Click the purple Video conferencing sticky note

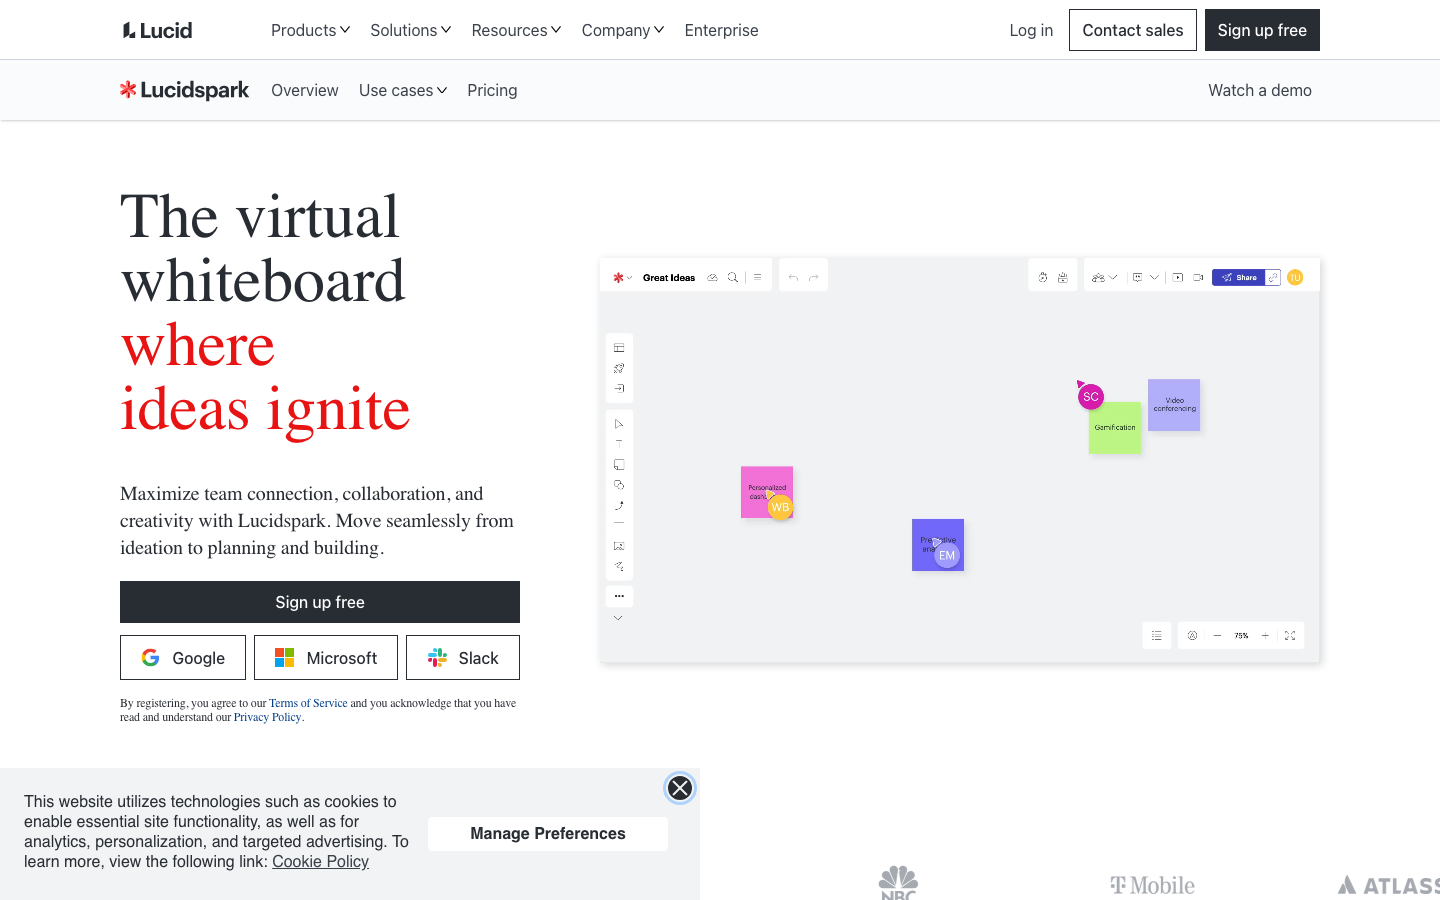1174,405
